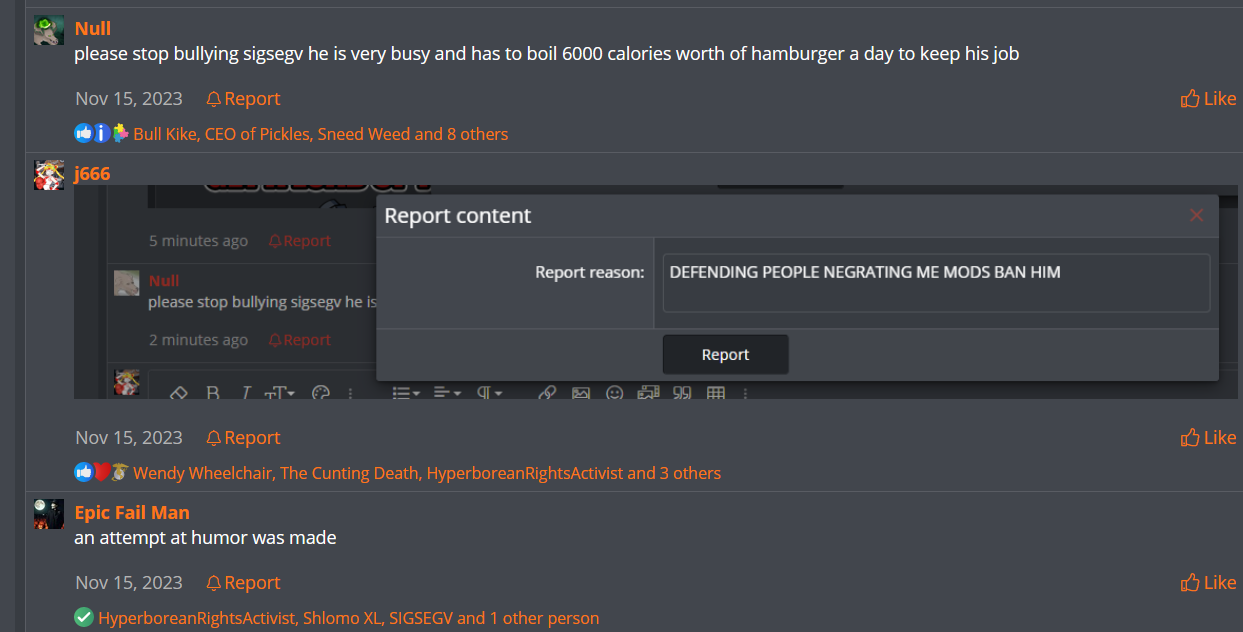The image size is (1243, 632).
Task: Open Epic Fail Man's avatar
Action: (x=48, y=514)
